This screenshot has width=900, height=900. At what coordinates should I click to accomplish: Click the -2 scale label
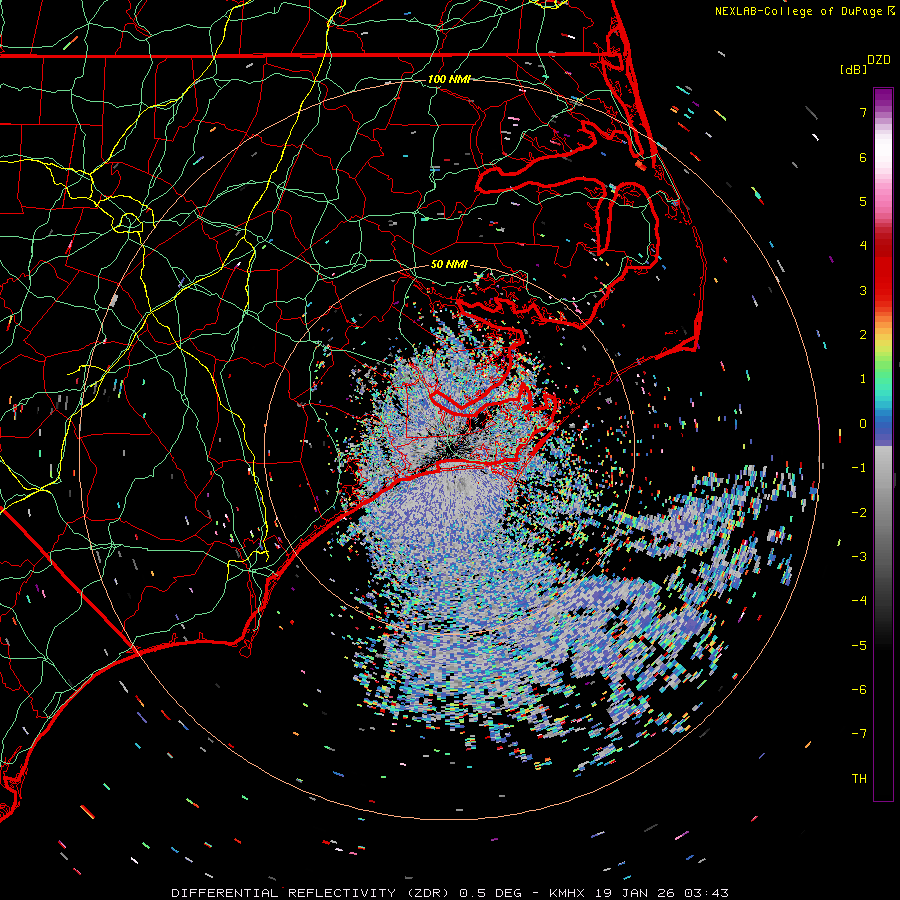(x=859, y=512)
